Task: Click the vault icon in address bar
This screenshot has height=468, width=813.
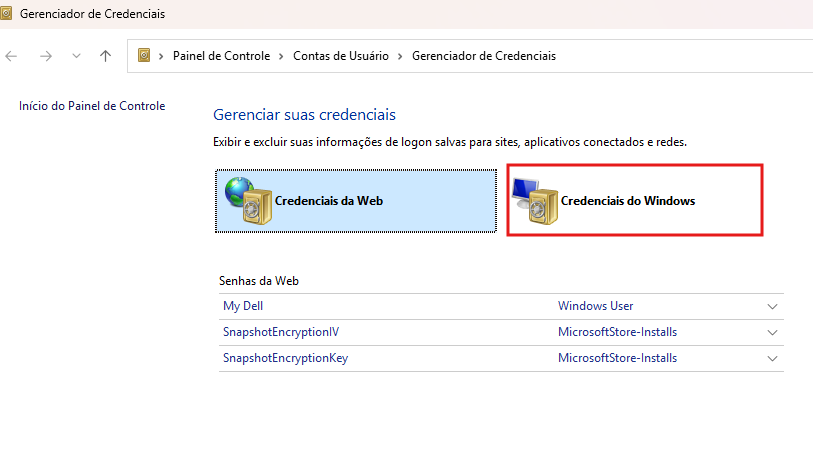Action: [144, 56]
